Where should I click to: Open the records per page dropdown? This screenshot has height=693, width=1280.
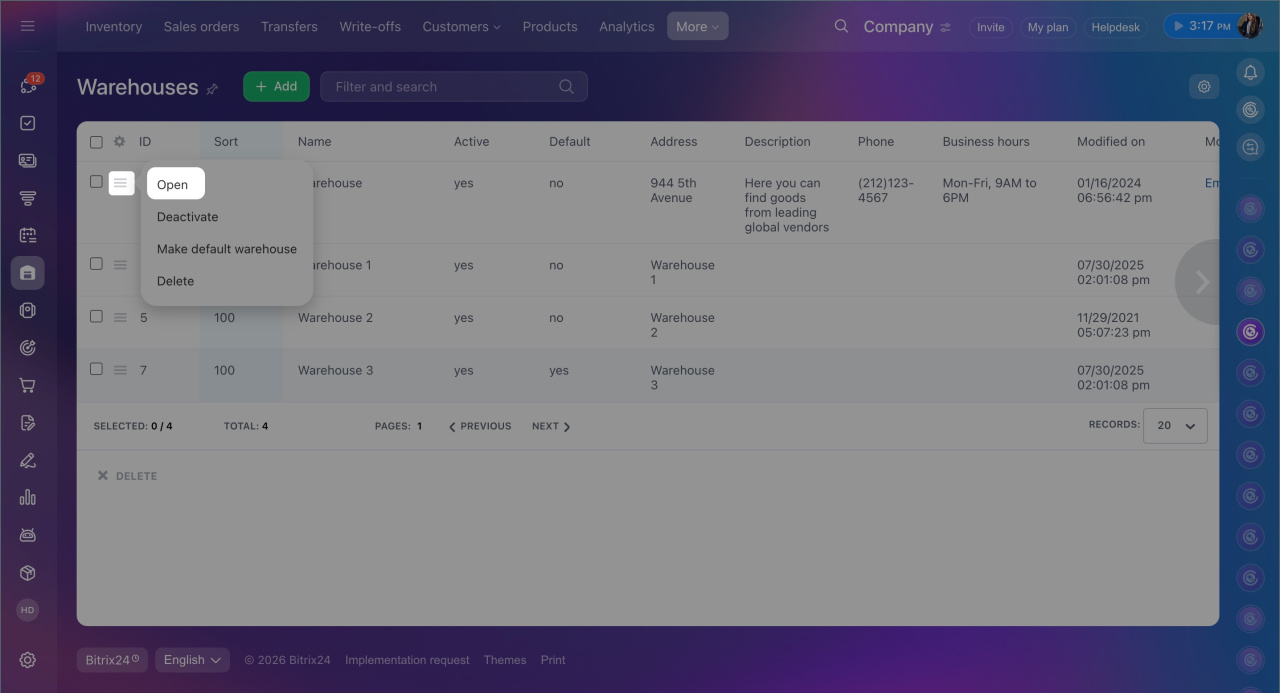pos(1175,426)
